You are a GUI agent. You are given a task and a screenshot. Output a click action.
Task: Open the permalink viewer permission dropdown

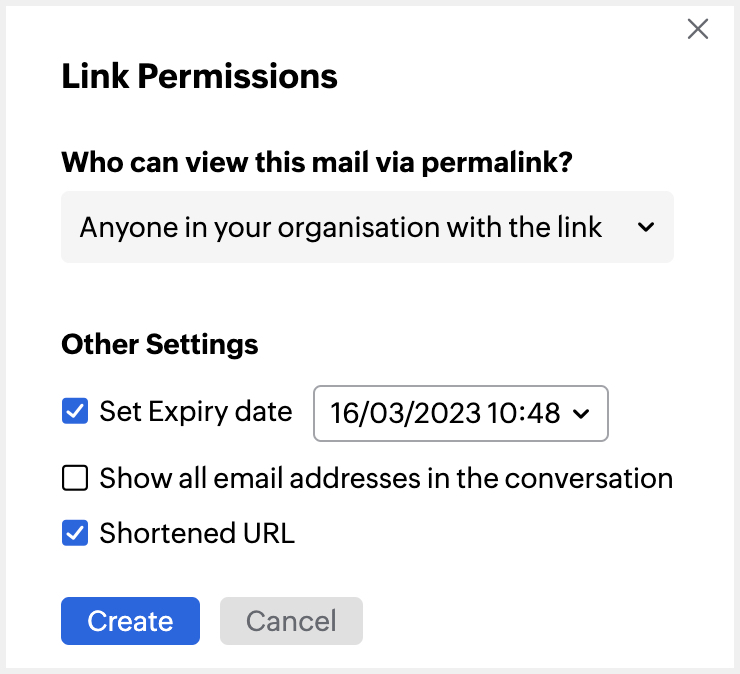[367, 228]
